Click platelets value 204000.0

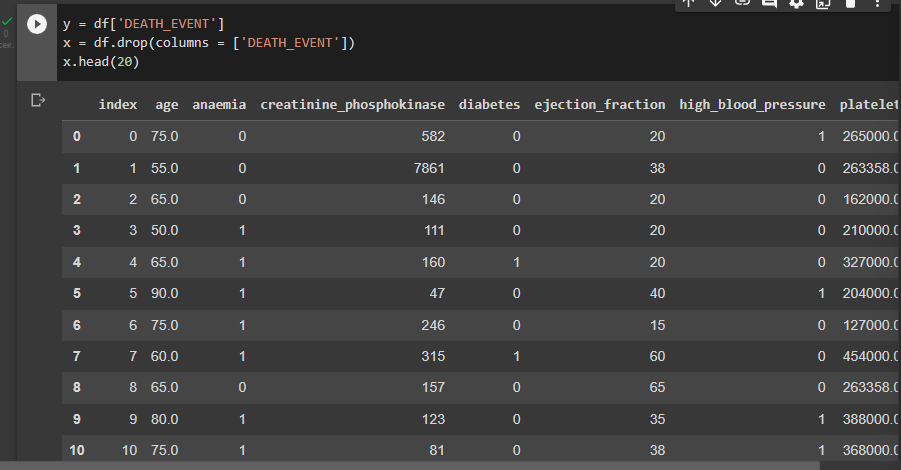click(870, 293)
